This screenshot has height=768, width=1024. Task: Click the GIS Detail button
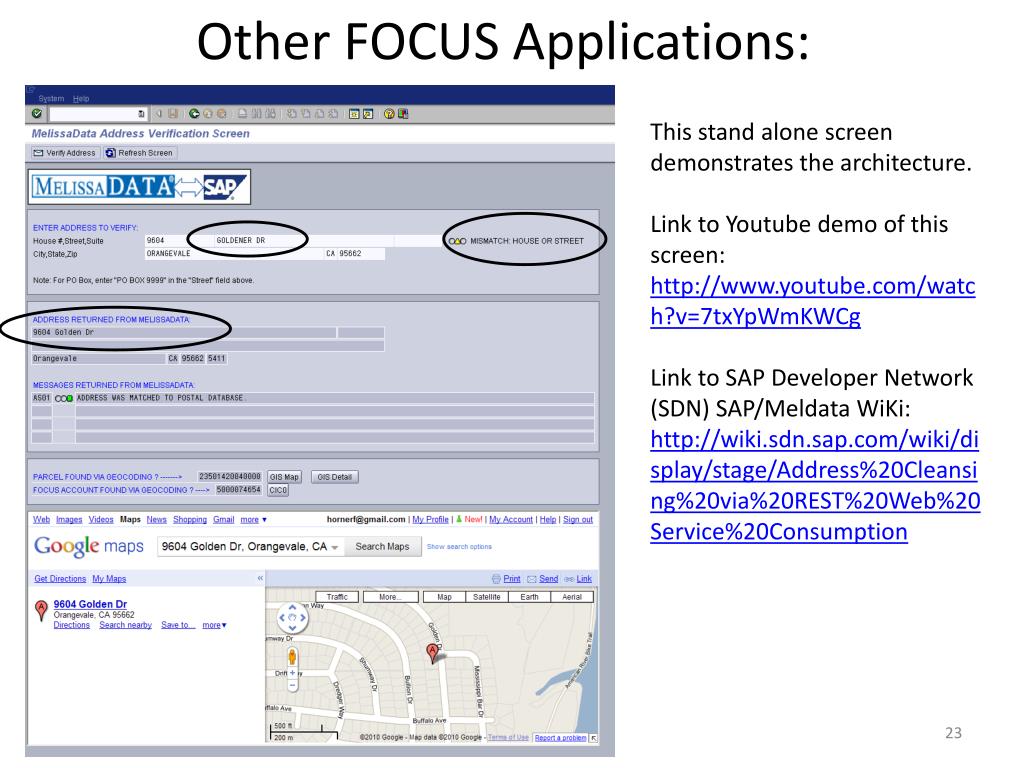[x=334, y=477]
